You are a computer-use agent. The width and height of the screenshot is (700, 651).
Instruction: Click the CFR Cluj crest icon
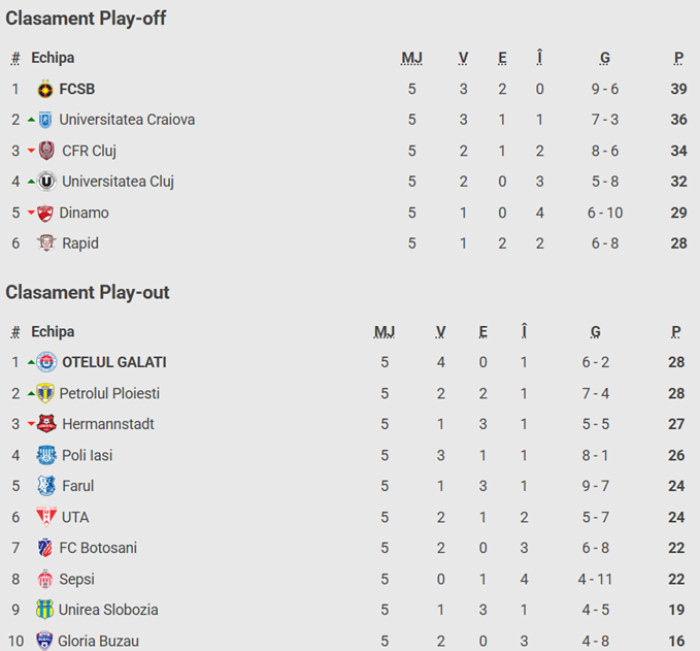click(47, 151)
